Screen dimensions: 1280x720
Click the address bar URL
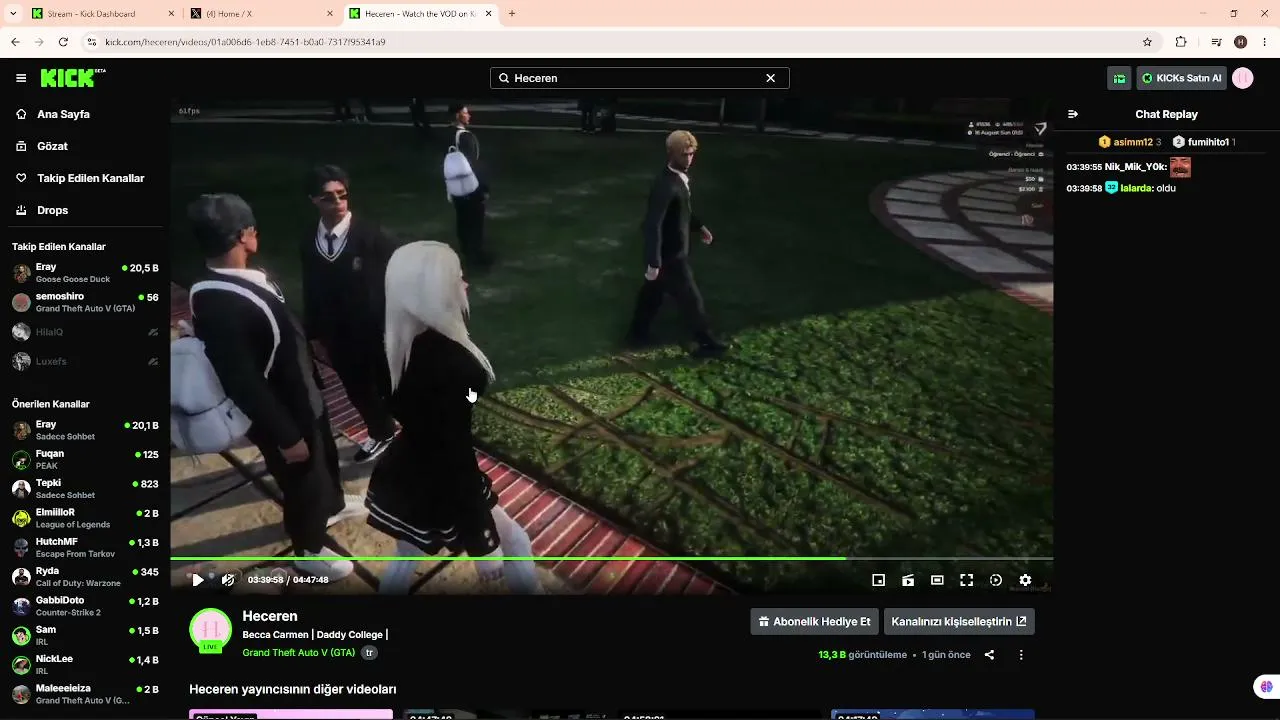[x=245, y=42]
